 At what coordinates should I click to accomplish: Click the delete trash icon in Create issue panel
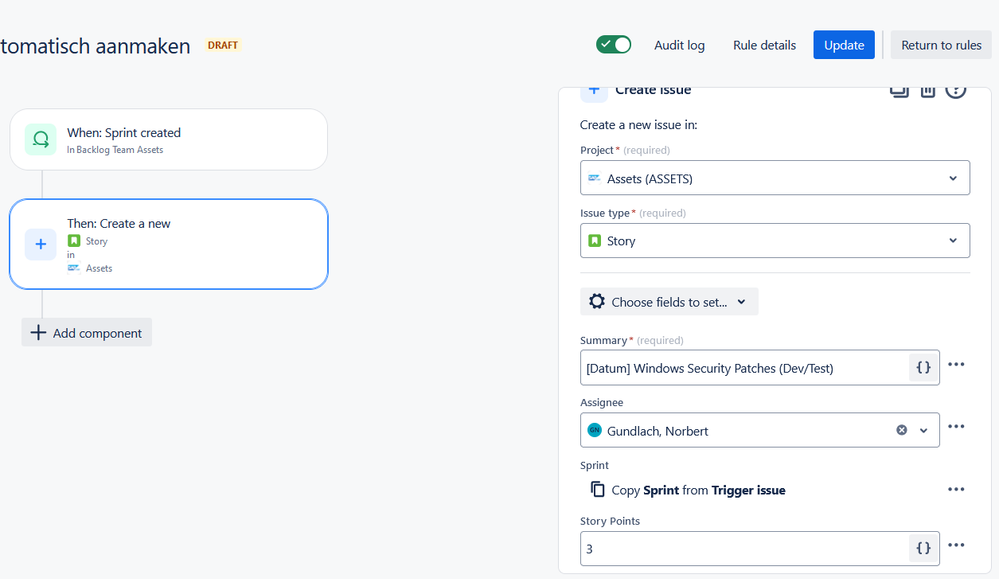tap(928, 91)
